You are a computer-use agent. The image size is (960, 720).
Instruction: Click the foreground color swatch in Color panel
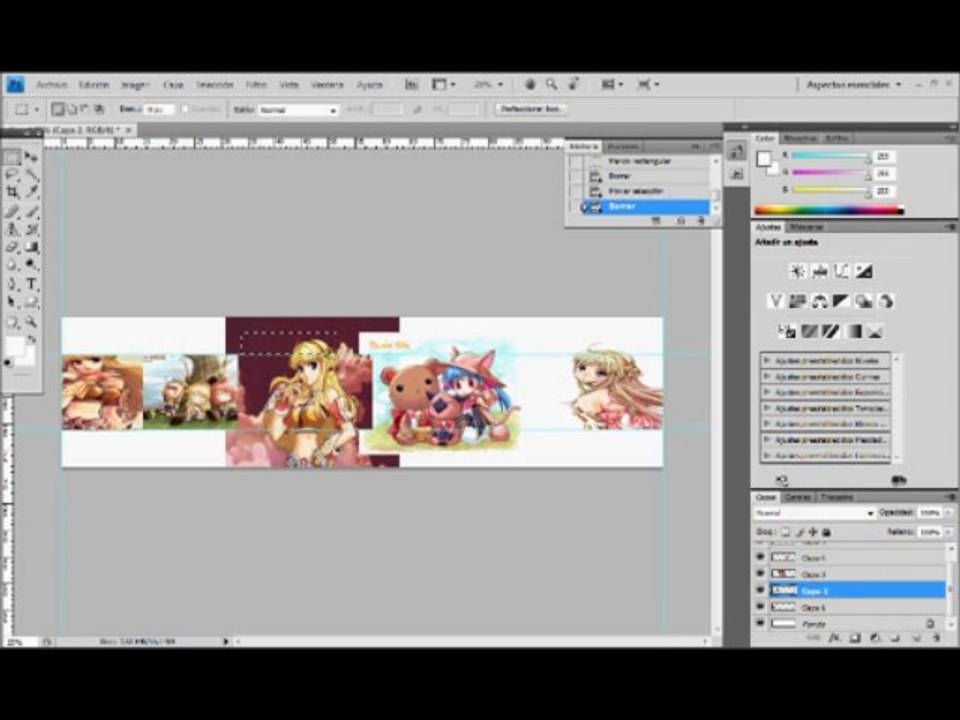763,159
